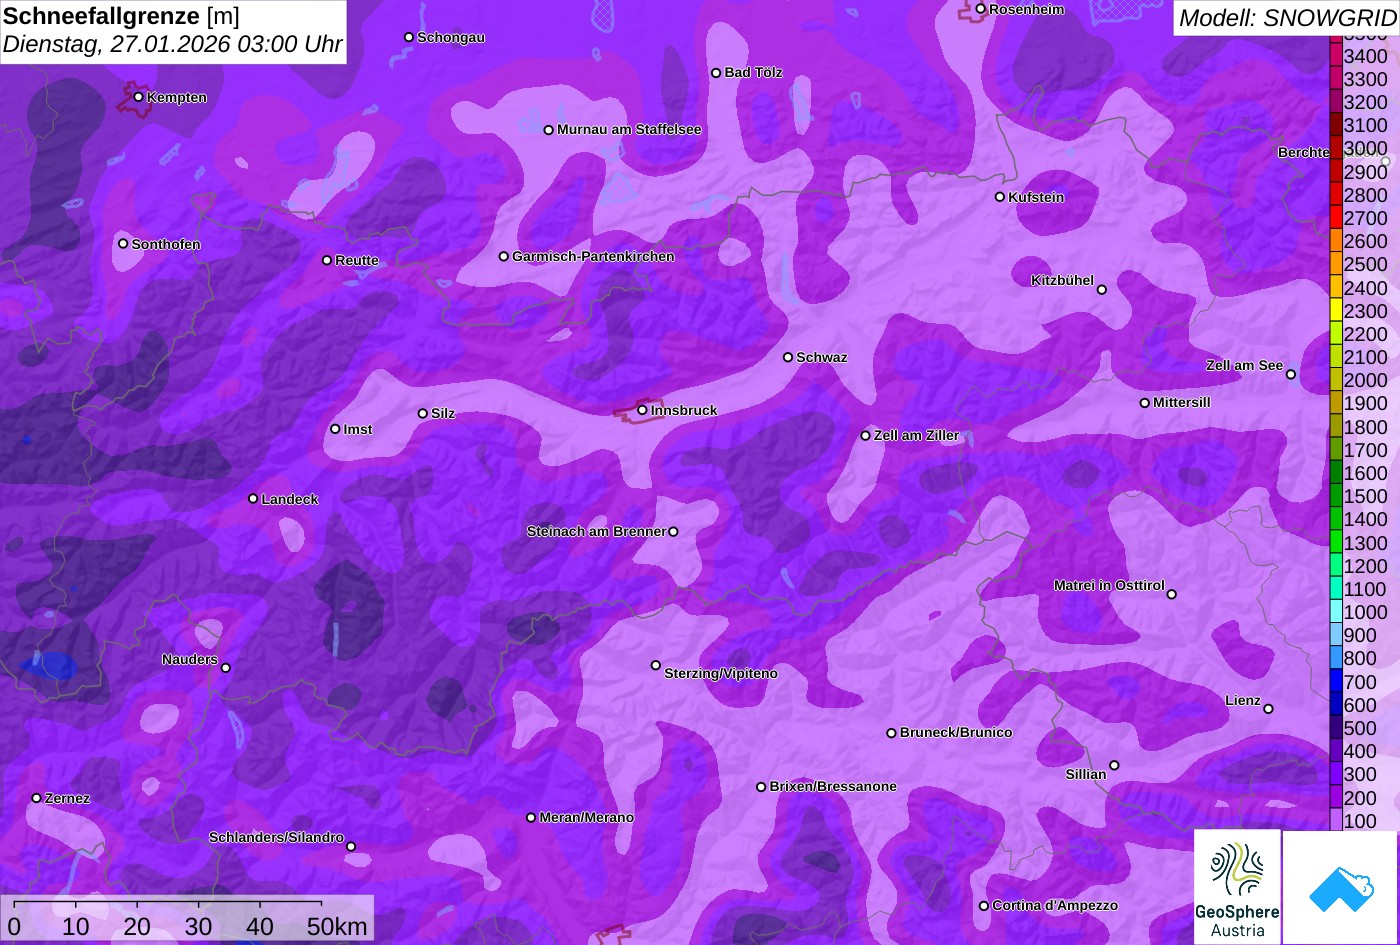Click the 'Sonthofen' label
This screenshot has height=945, width=1400.
166,244
